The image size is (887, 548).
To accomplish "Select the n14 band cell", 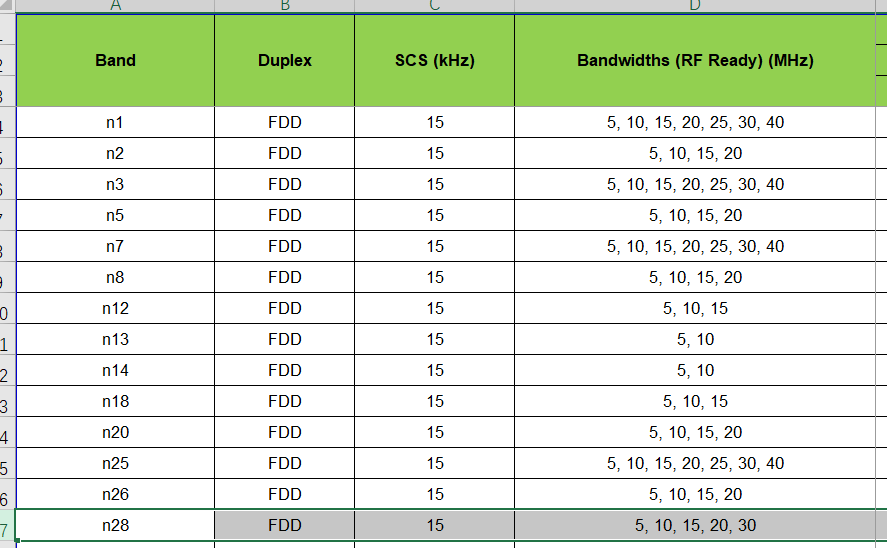I will (115, 371).
